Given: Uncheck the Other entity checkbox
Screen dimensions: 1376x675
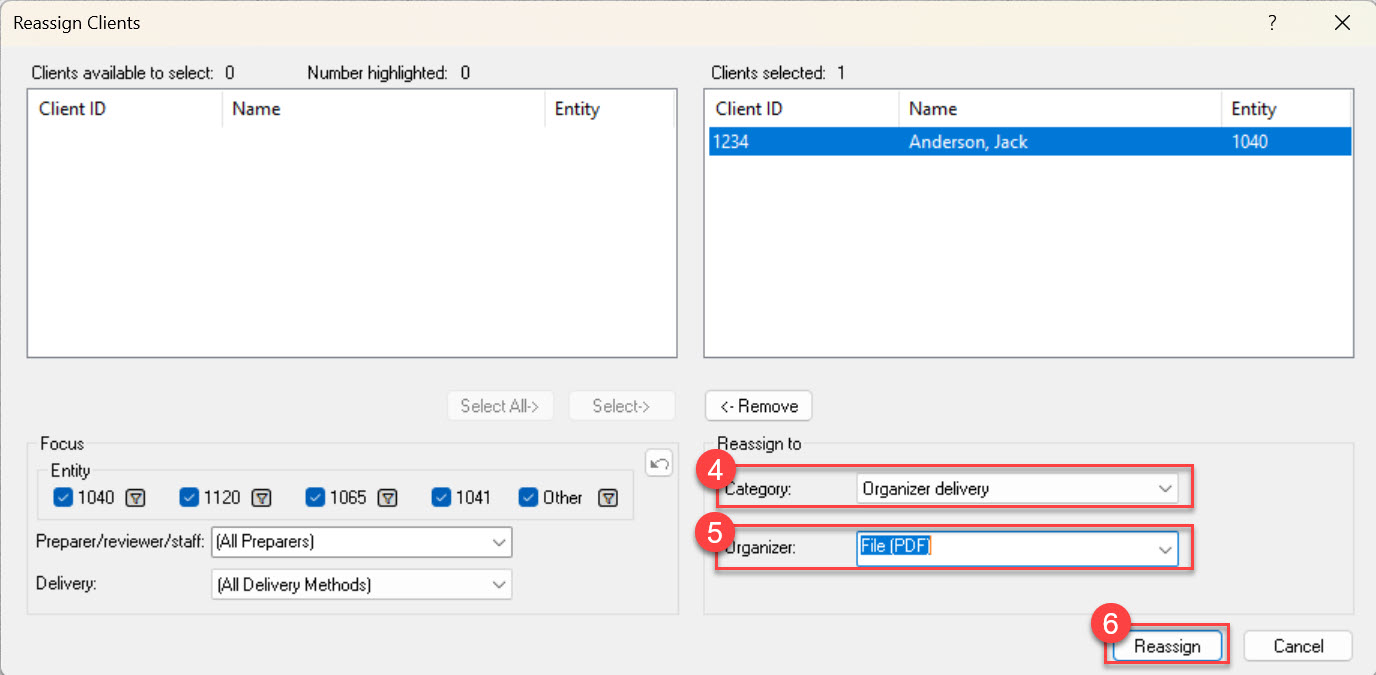Looking at the screenshot, I should [528, 497].
